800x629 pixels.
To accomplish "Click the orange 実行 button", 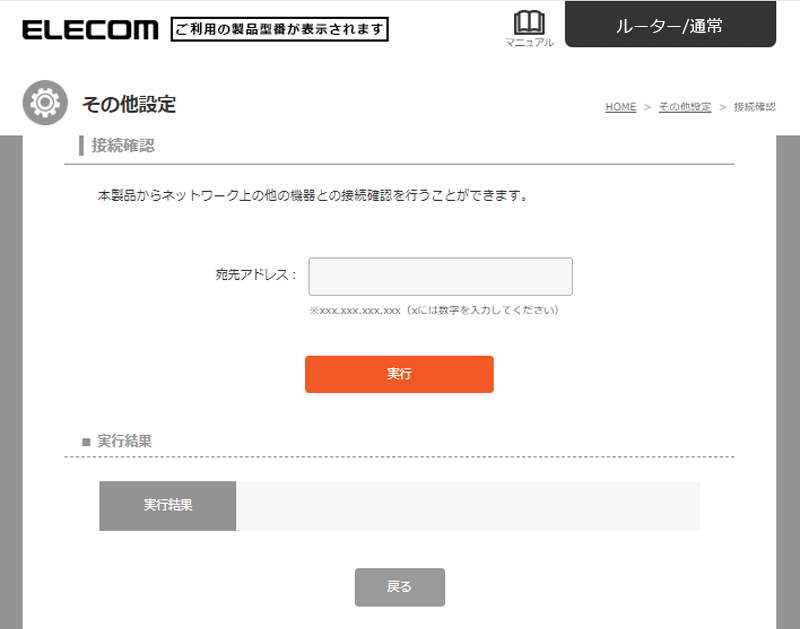I will pyautogui.click(x=399, y=374).
